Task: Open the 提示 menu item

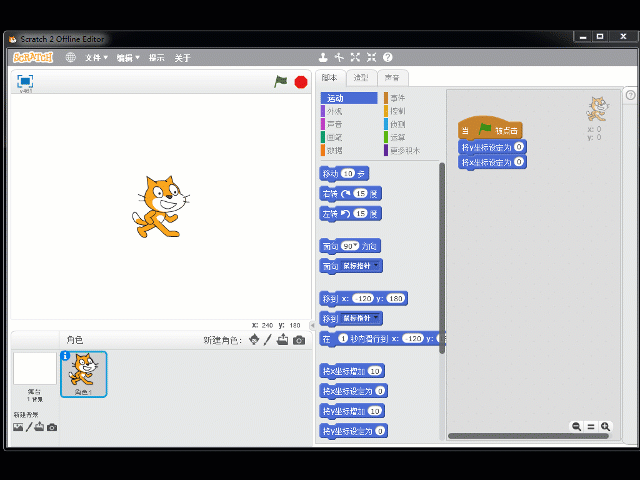Action: pyautogui.click(x=156, y=58)
